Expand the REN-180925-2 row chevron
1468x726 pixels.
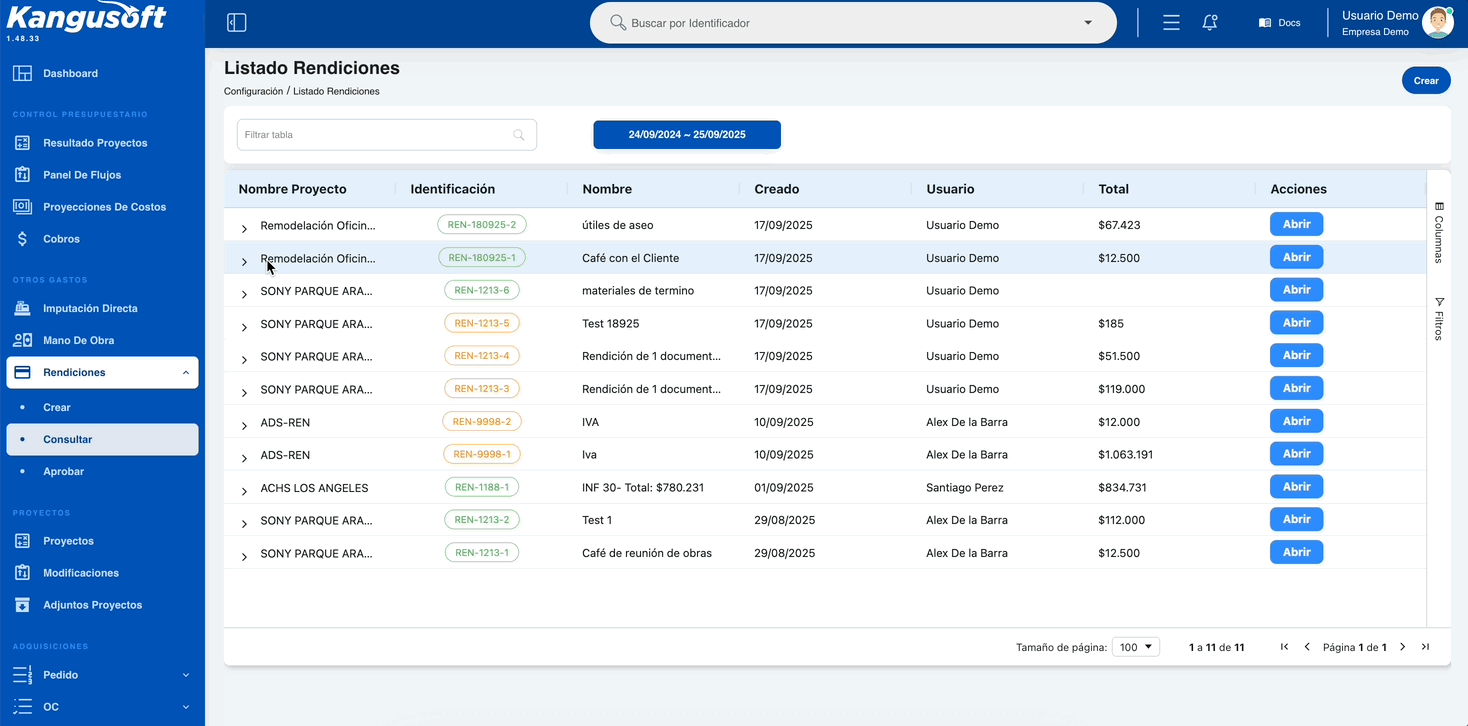coord(244,229)
